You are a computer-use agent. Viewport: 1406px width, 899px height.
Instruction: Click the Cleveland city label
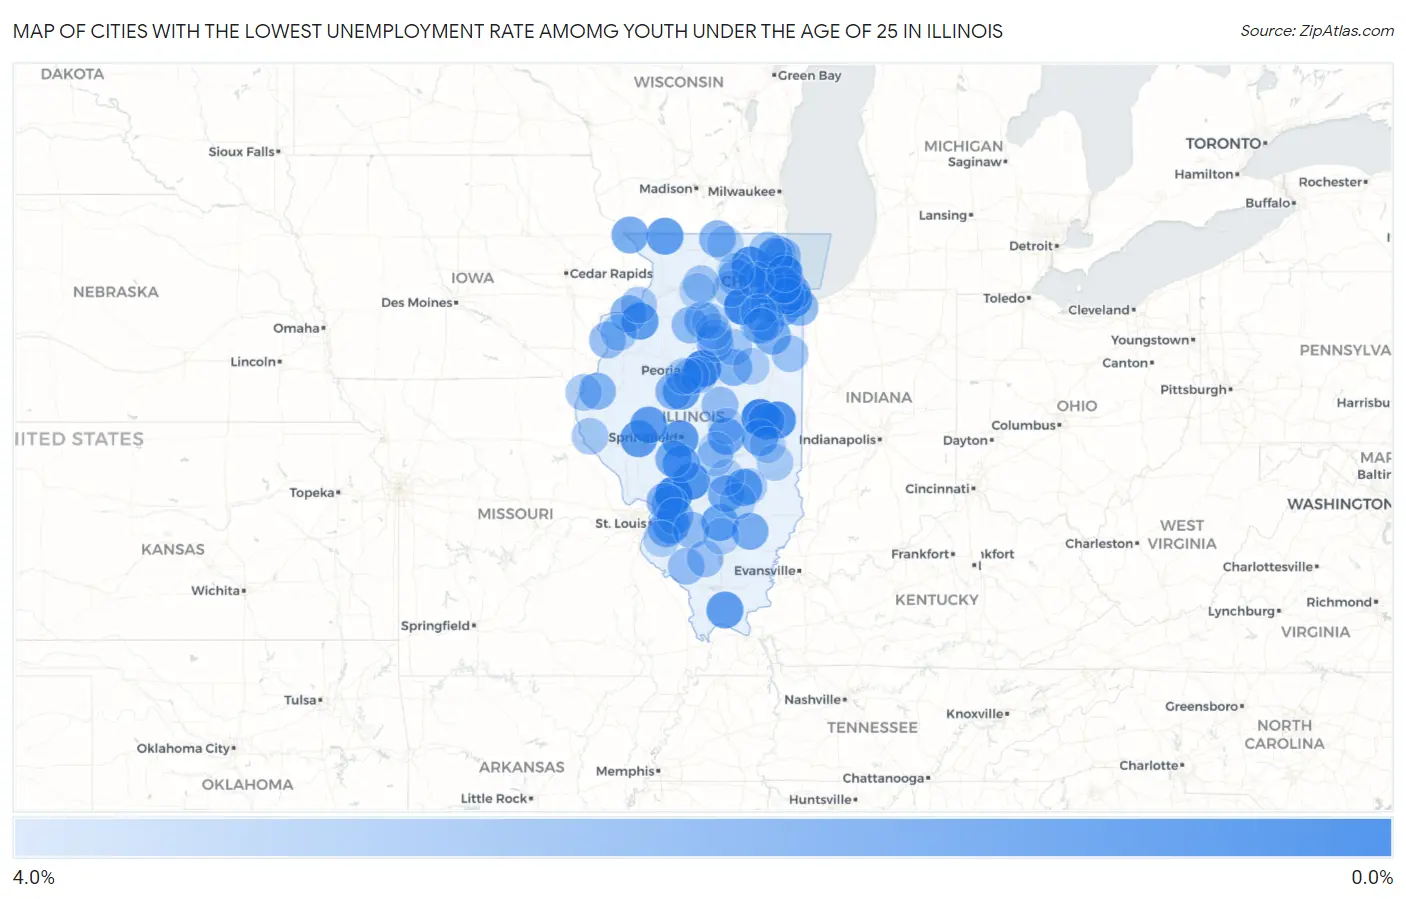(1101, 310)
